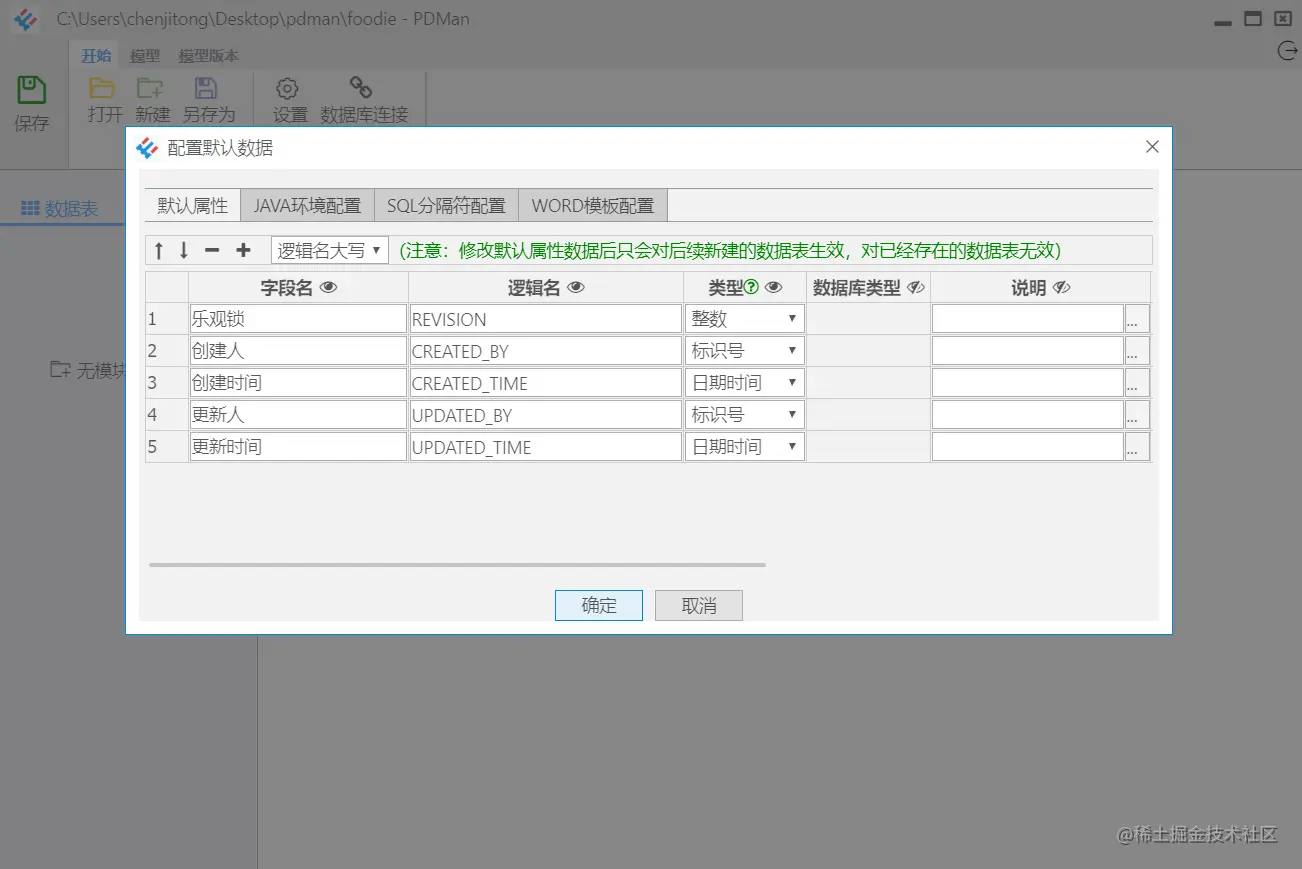Viewport: 1302px width, 869px height.
Task: Switch to the WORD模板配置 tab
Action: point(593,205)
